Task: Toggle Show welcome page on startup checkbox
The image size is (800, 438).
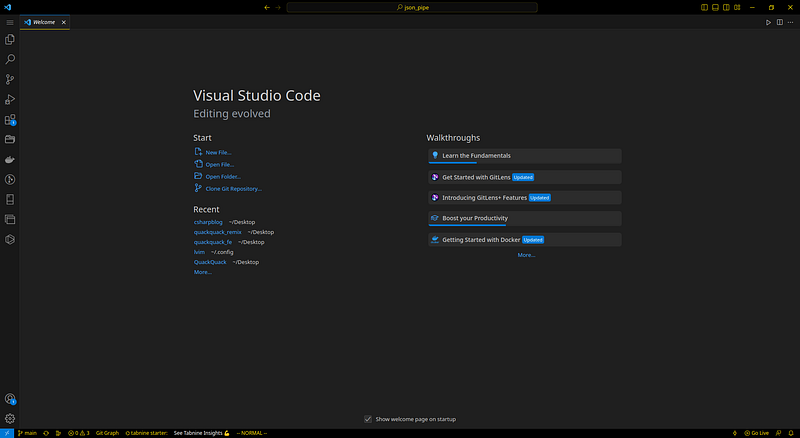Action: coord(368,419)
